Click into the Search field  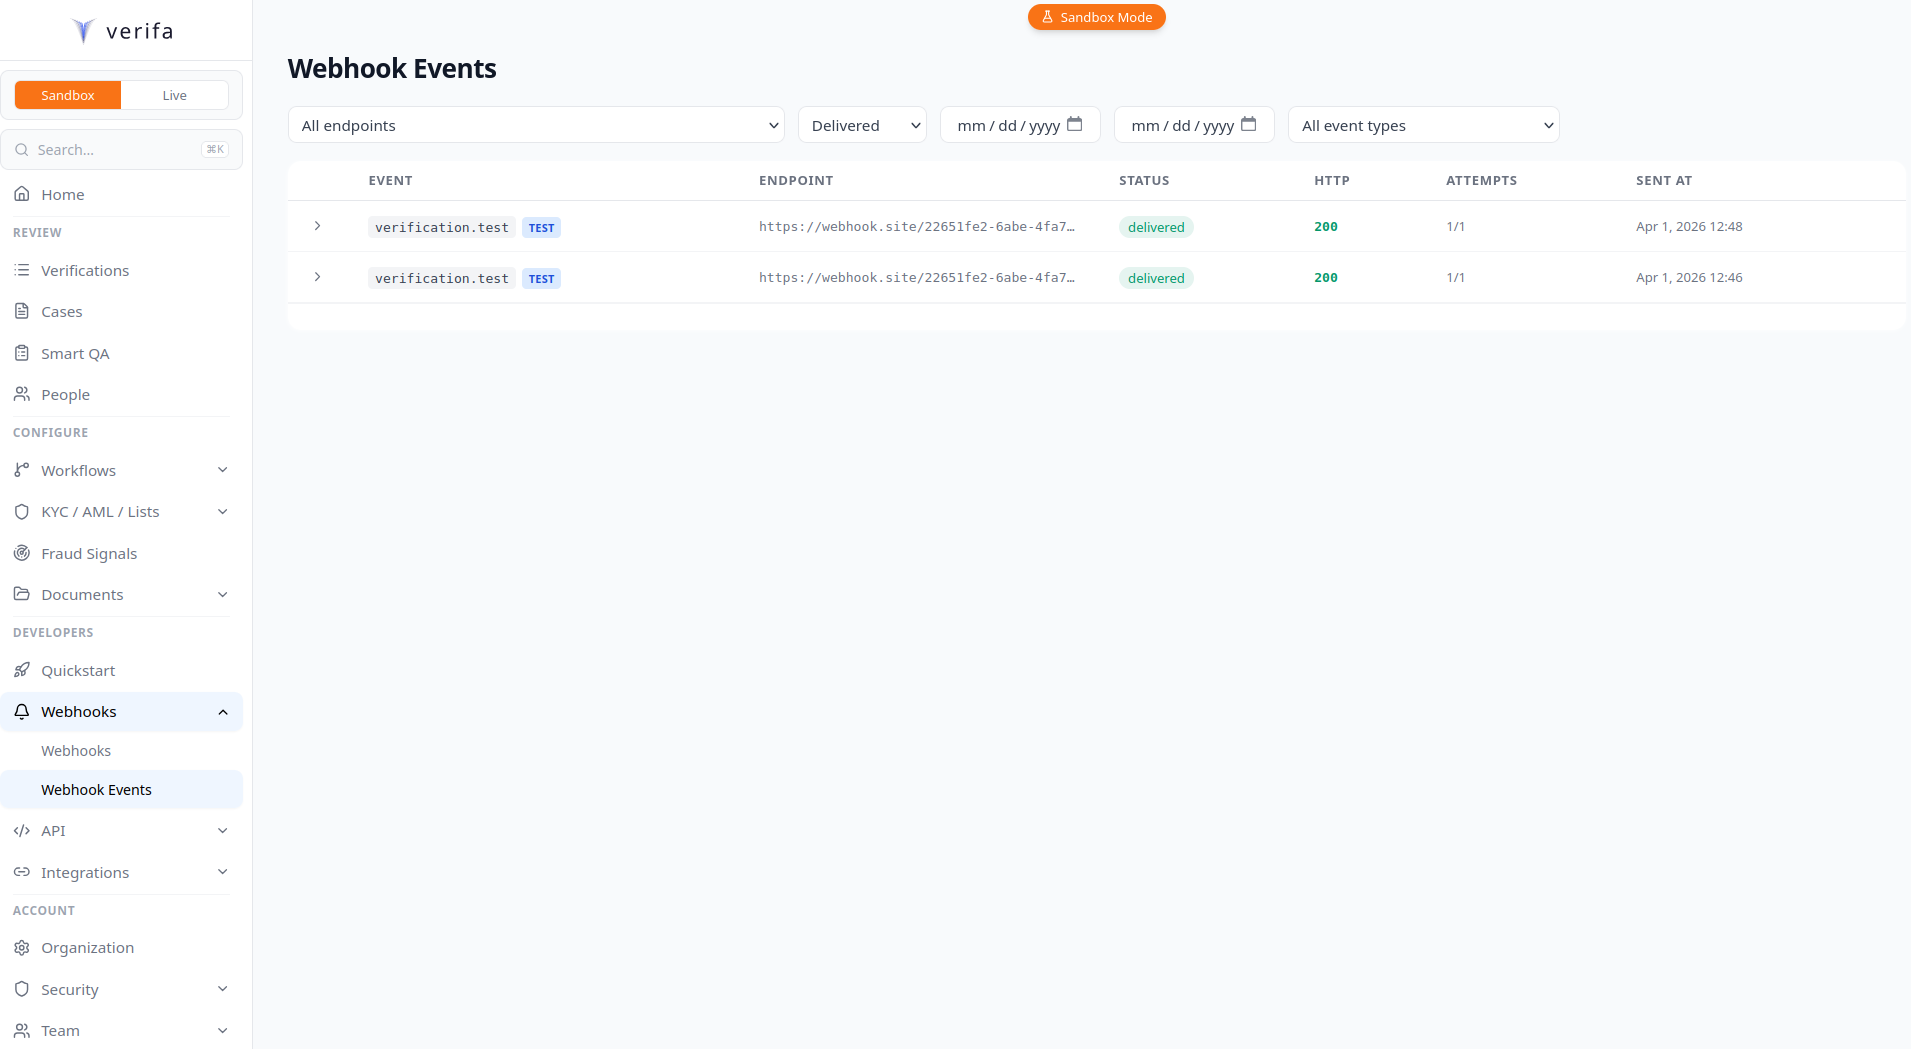tap(110, 149)
